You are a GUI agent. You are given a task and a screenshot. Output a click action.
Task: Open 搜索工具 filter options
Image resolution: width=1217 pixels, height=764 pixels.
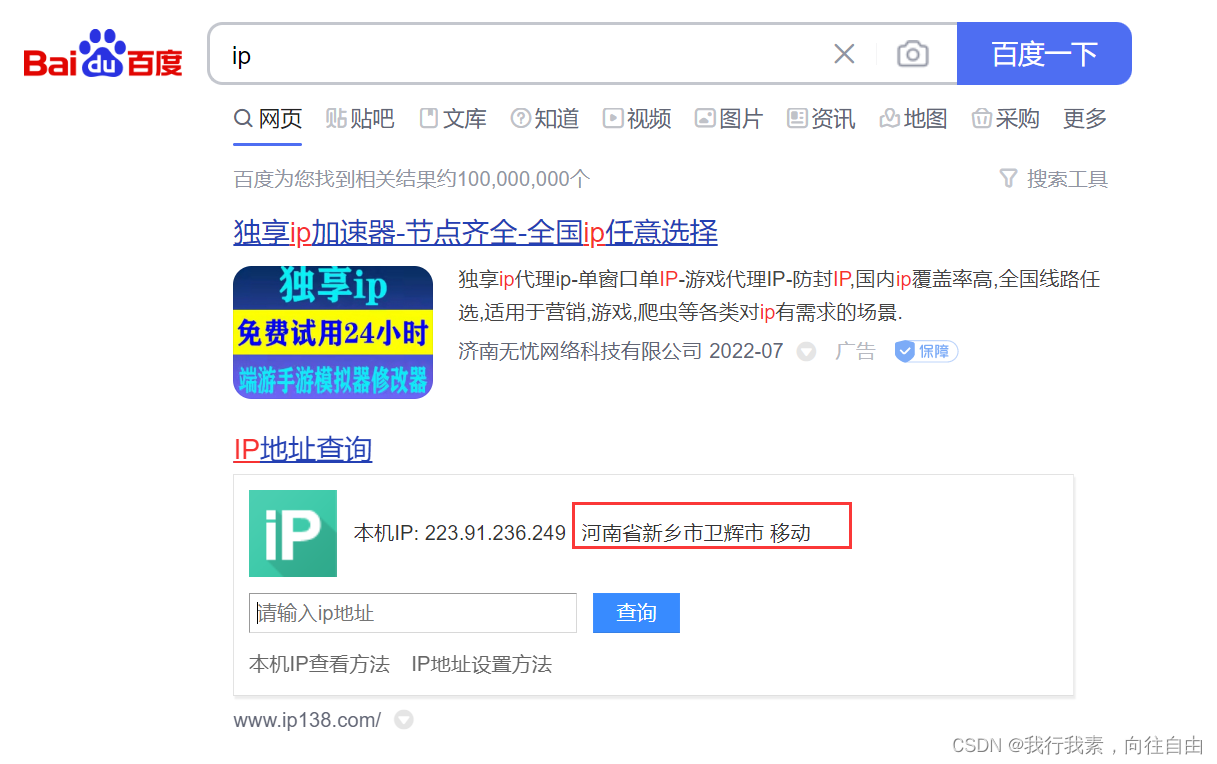pyautogui.click(x=1054, y=179)
